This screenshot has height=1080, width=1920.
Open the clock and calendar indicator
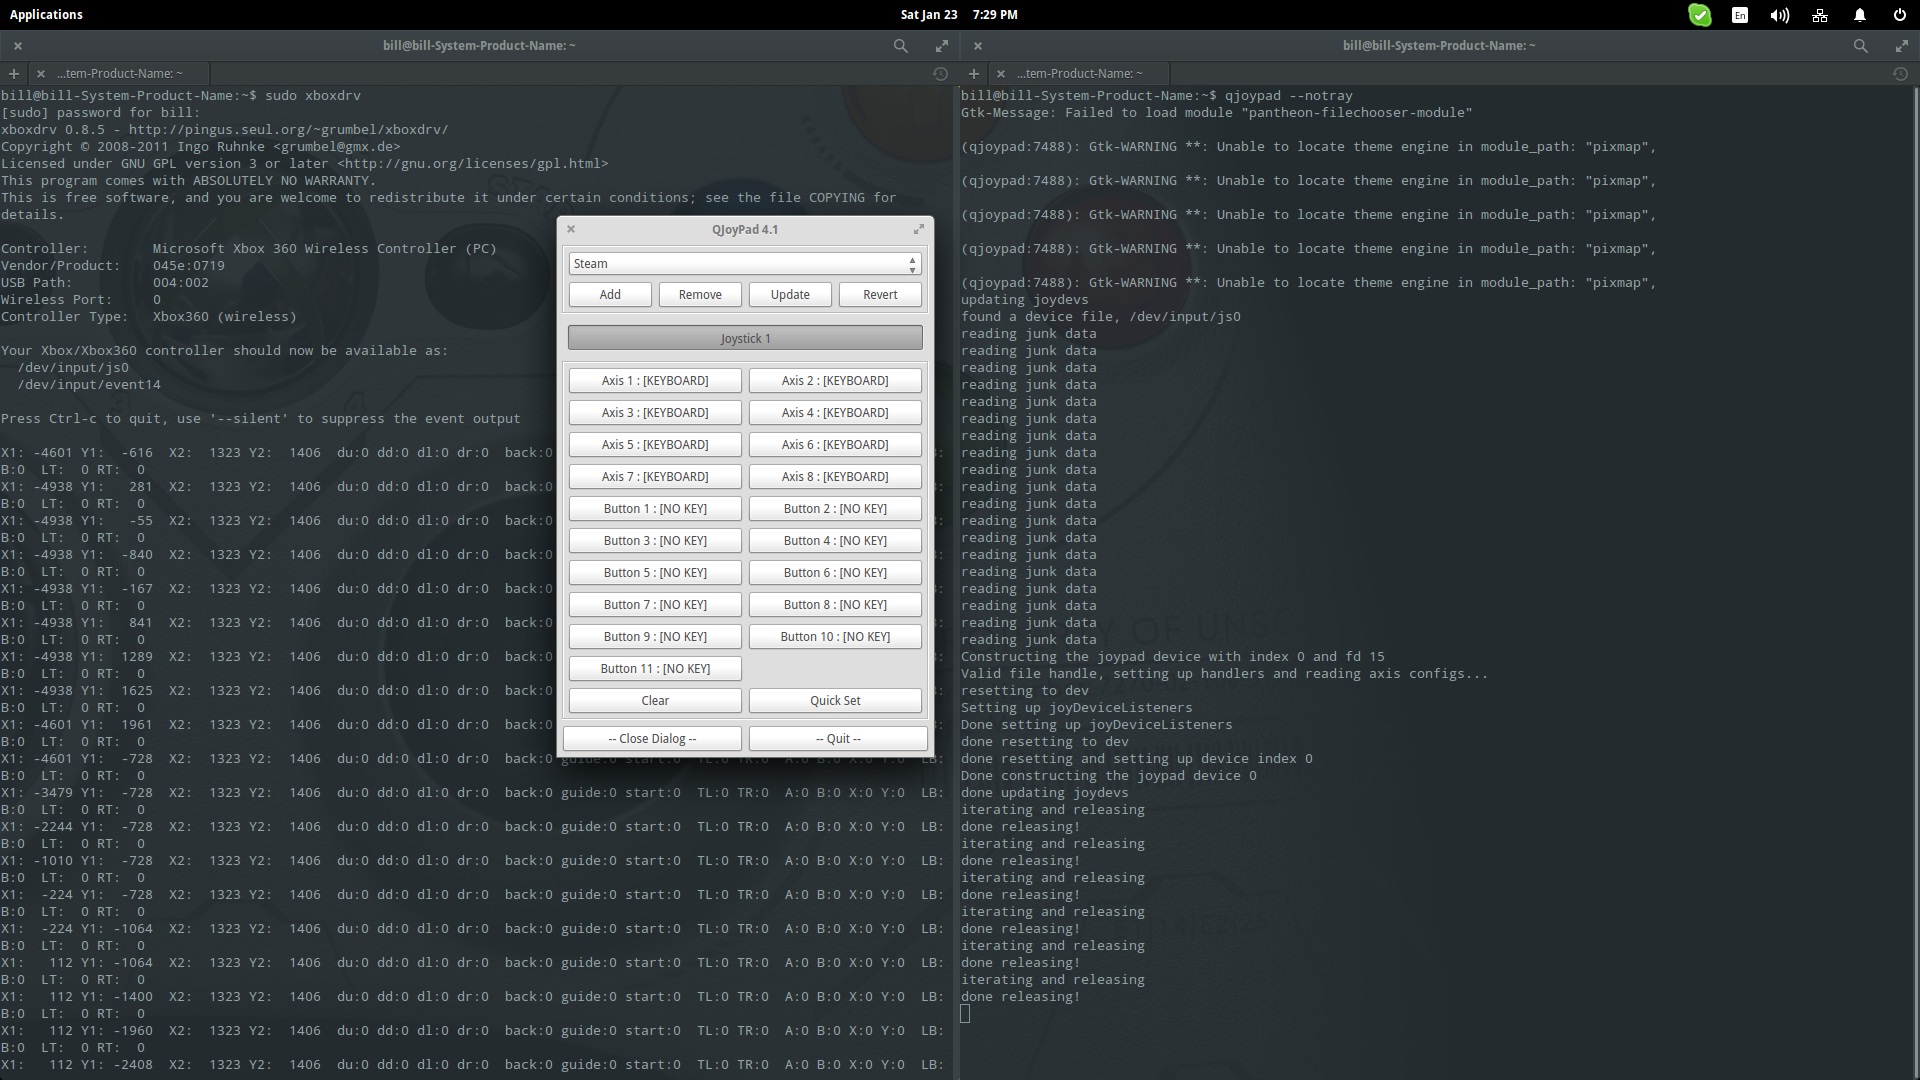click(958, 14)
